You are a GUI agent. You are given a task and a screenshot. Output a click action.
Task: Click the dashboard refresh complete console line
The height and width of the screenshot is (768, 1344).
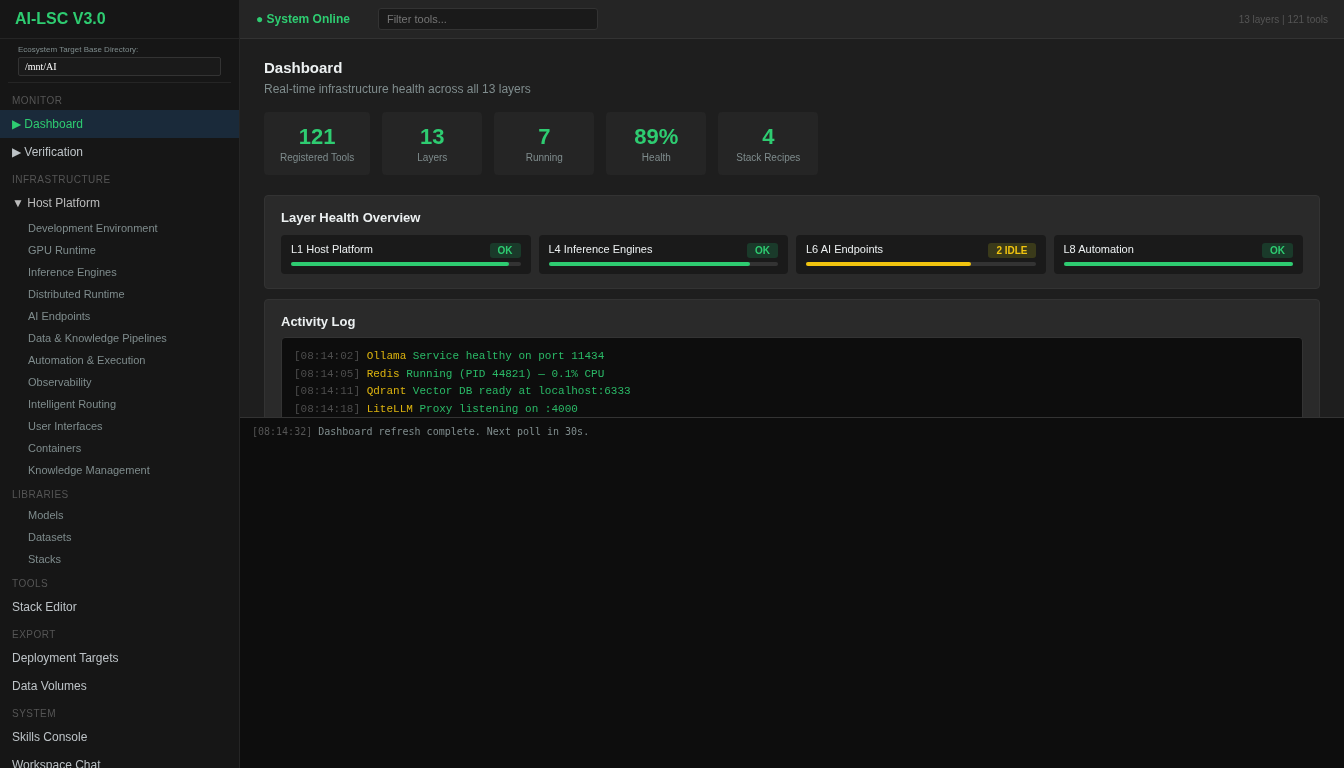coord(421,431)
